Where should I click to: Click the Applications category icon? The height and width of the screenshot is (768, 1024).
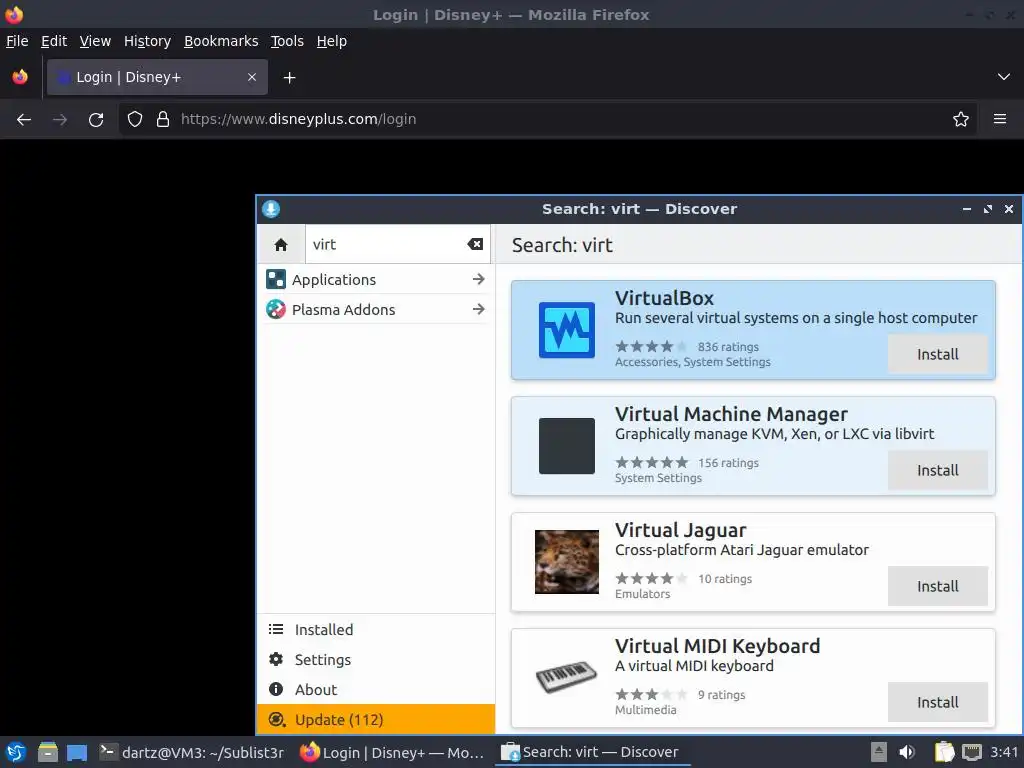276,280
